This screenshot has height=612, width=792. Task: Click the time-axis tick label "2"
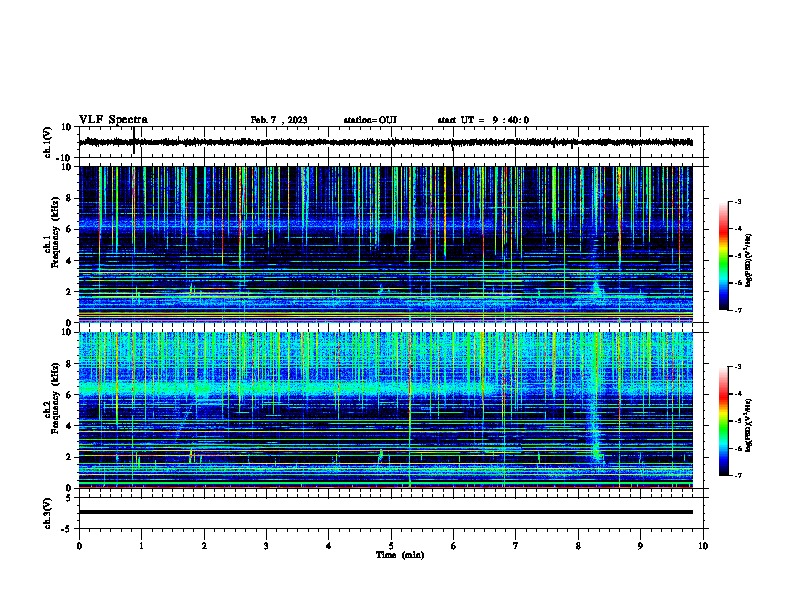coord(204,545)
